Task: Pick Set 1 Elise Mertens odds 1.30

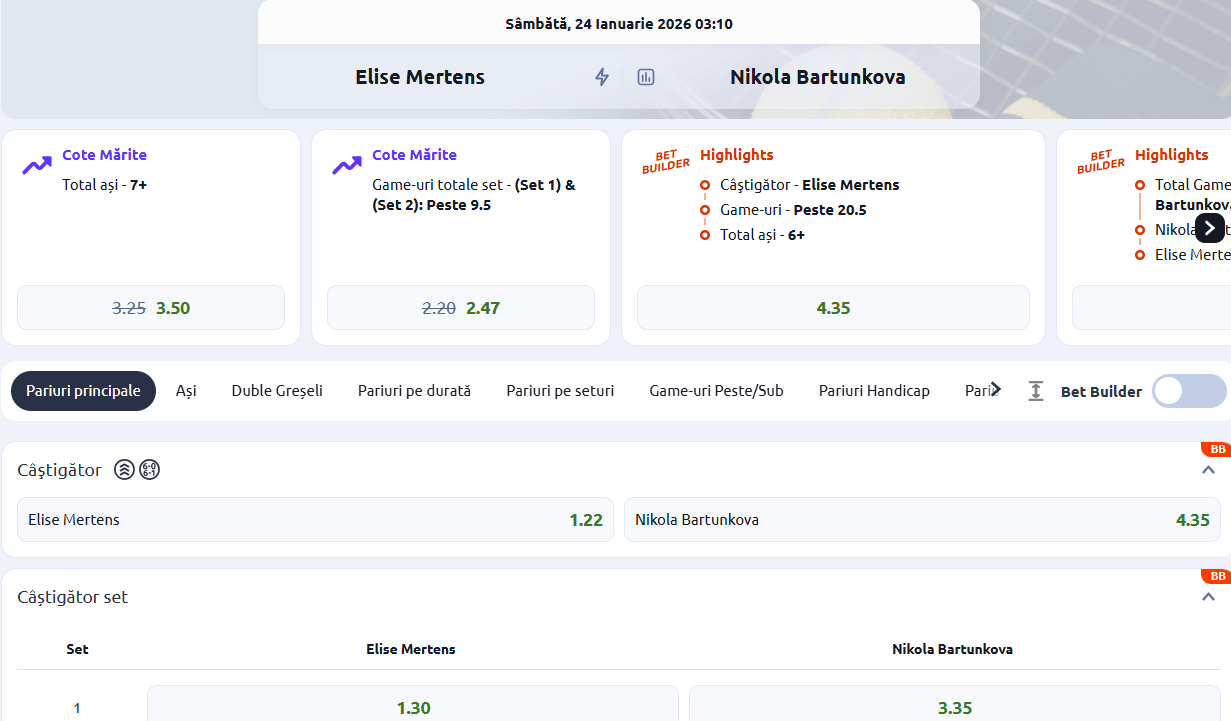Action: click(x=413, y=707)
